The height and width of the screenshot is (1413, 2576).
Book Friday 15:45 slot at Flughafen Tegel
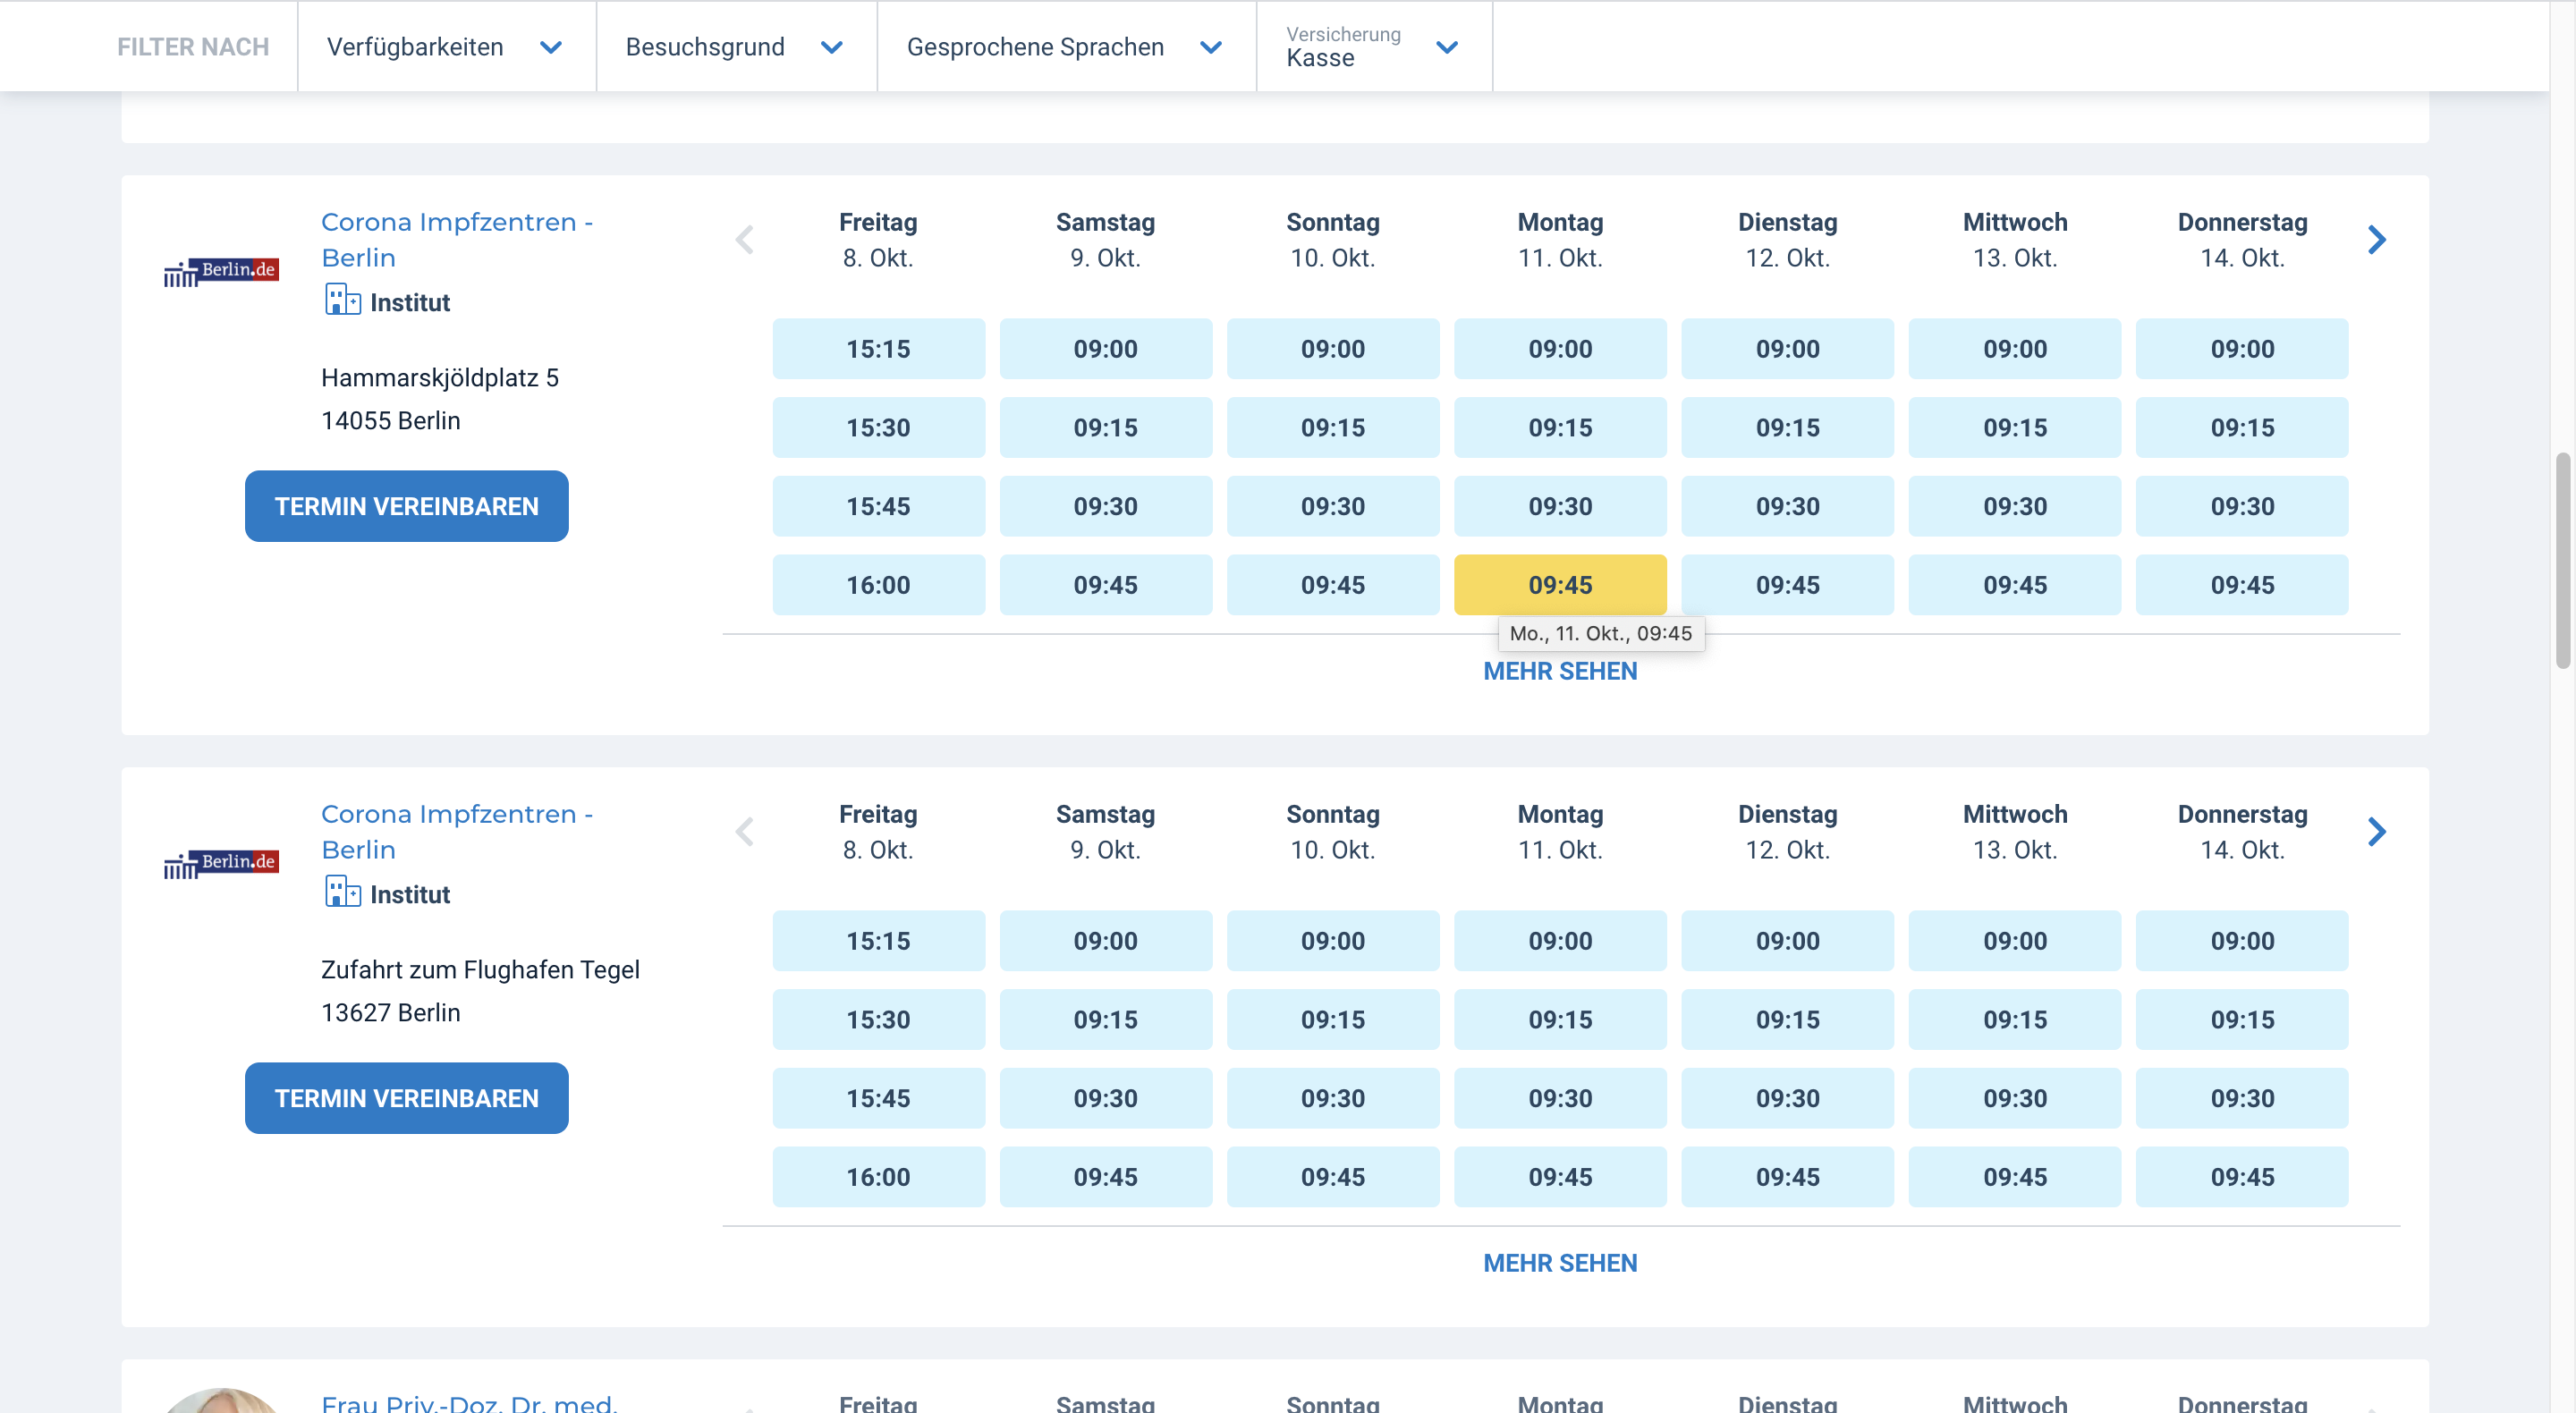[878, 1098]
